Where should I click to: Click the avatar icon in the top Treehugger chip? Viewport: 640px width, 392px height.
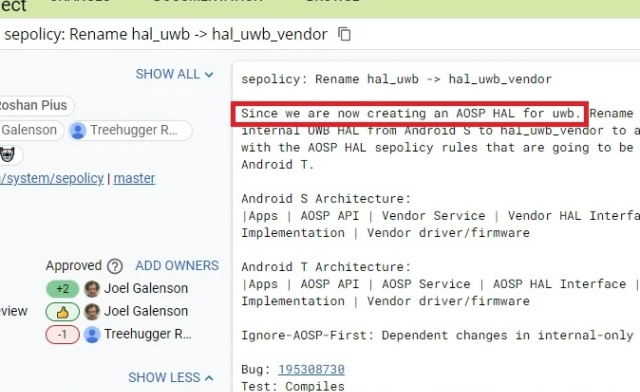point(78,131)
